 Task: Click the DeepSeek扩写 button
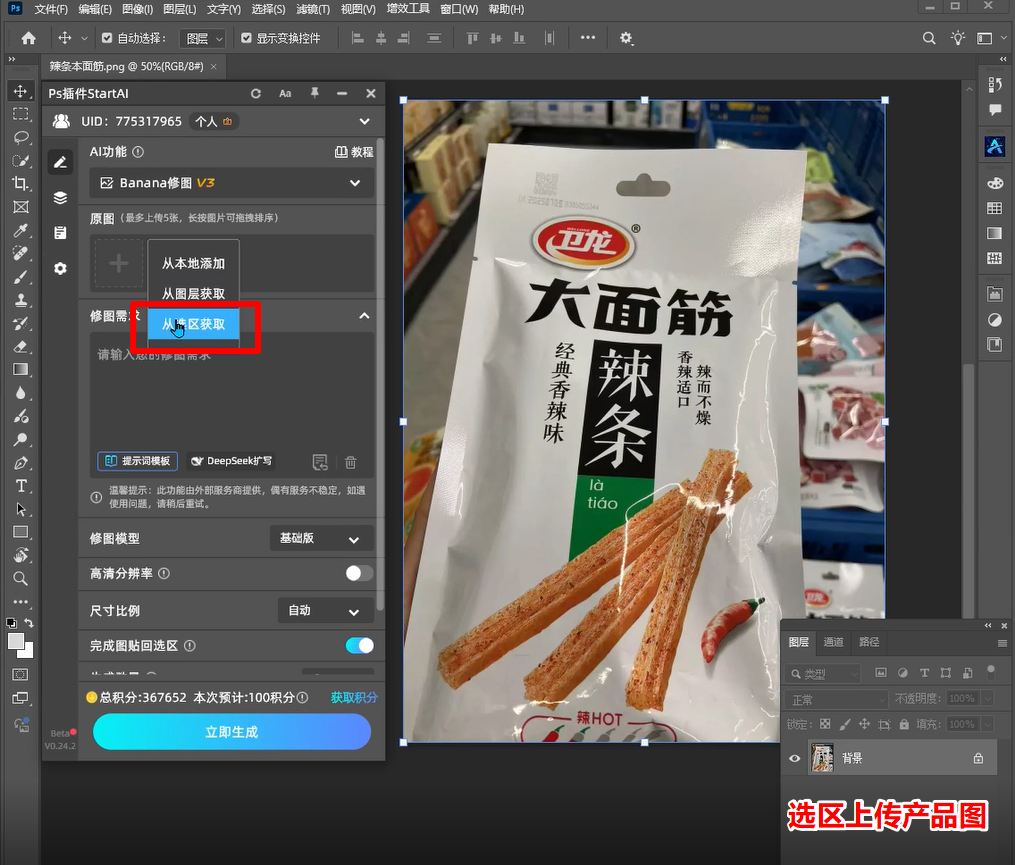(x=232, y=461)
